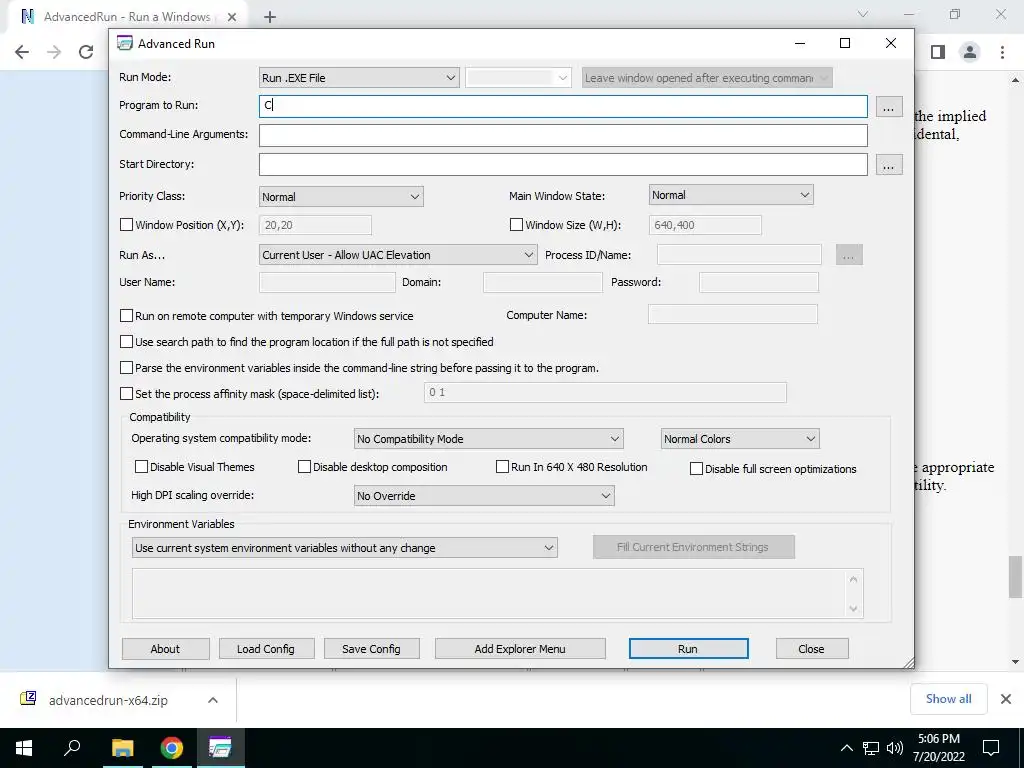Open the Chrome three-dot menu
Viewport: 1024px width, 768px height.
[x=1002, y=52]
